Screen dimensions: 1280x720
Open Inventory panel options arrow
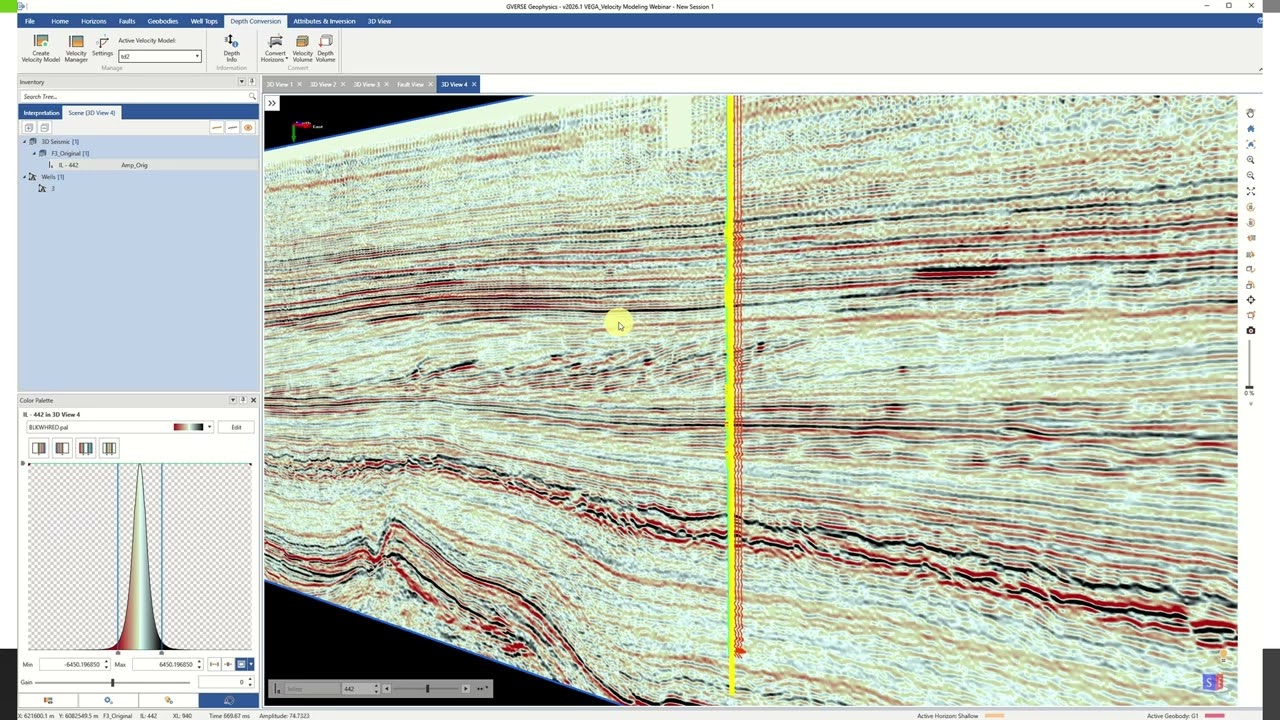click(x=241, y=82)
